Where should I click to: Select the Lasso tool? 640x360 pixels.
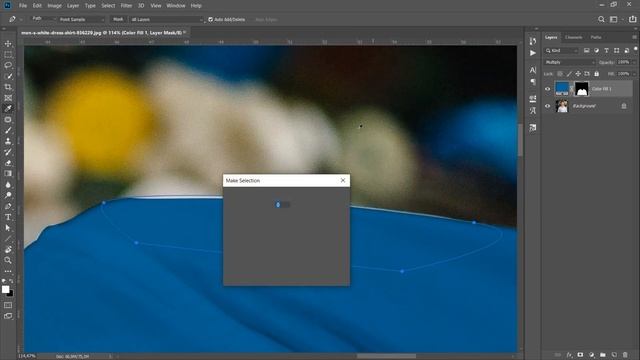click(8, 65)
